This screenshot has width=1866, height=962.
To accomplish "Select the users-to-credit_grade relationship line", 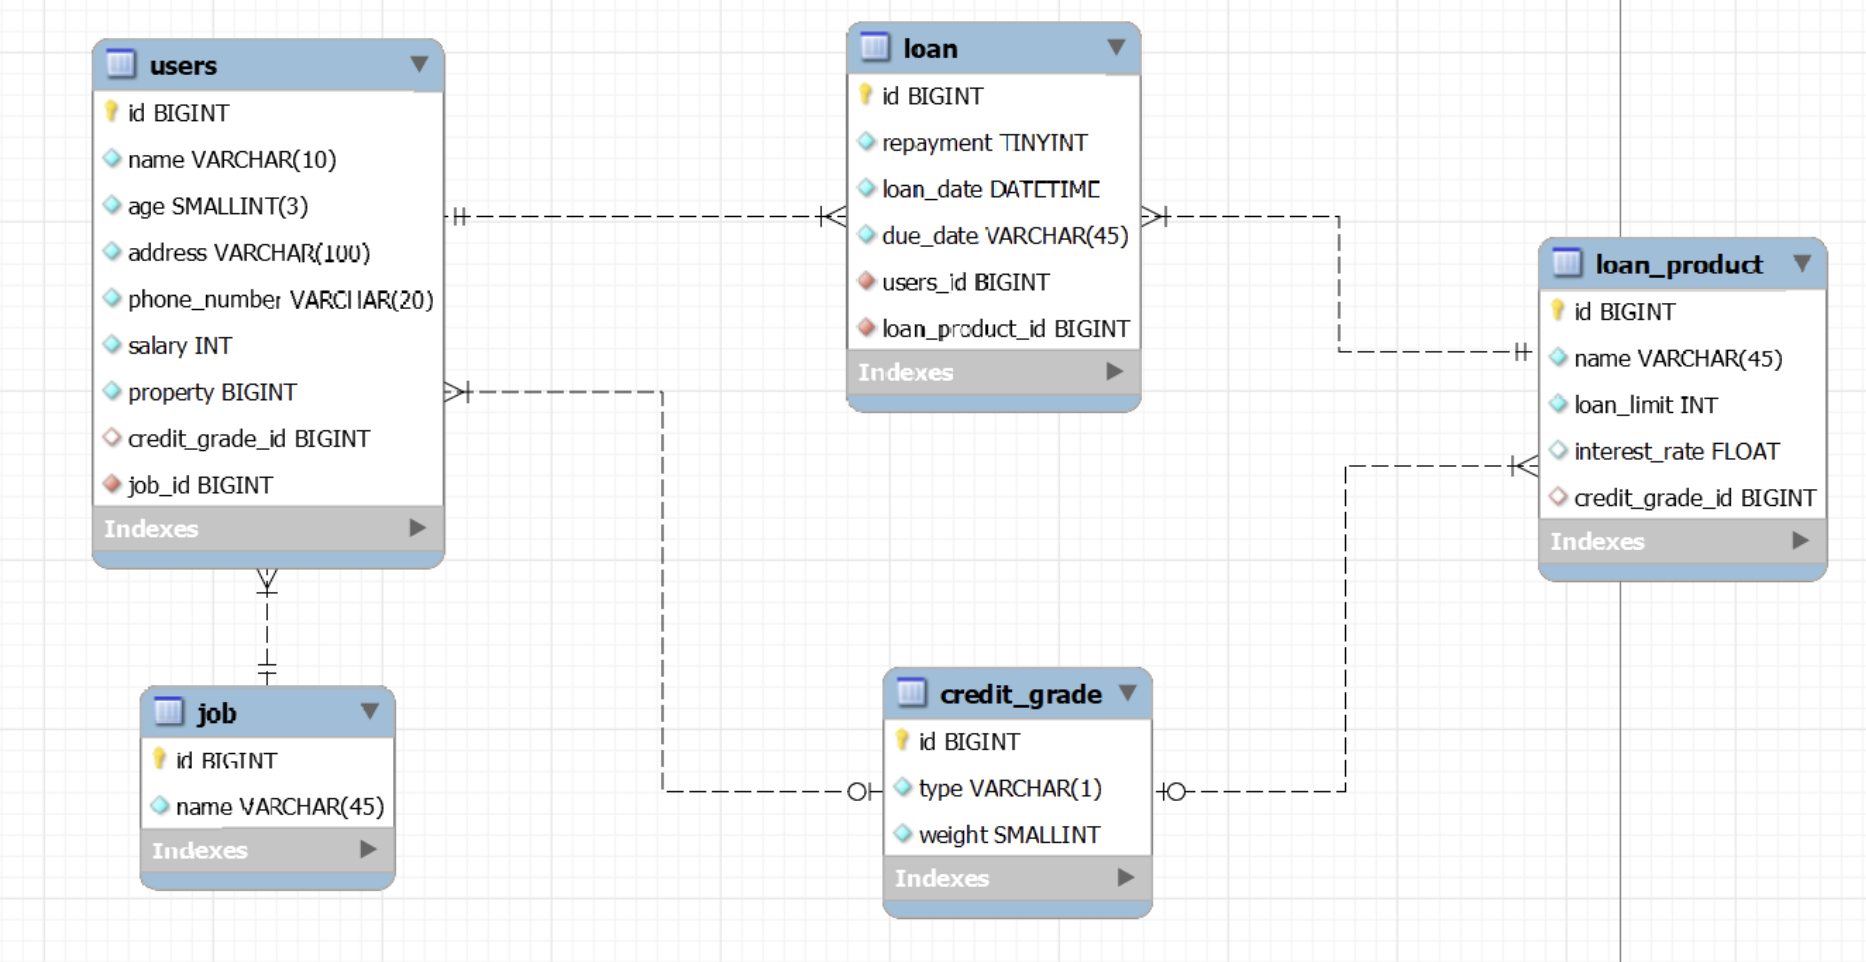I will [662, 590].
